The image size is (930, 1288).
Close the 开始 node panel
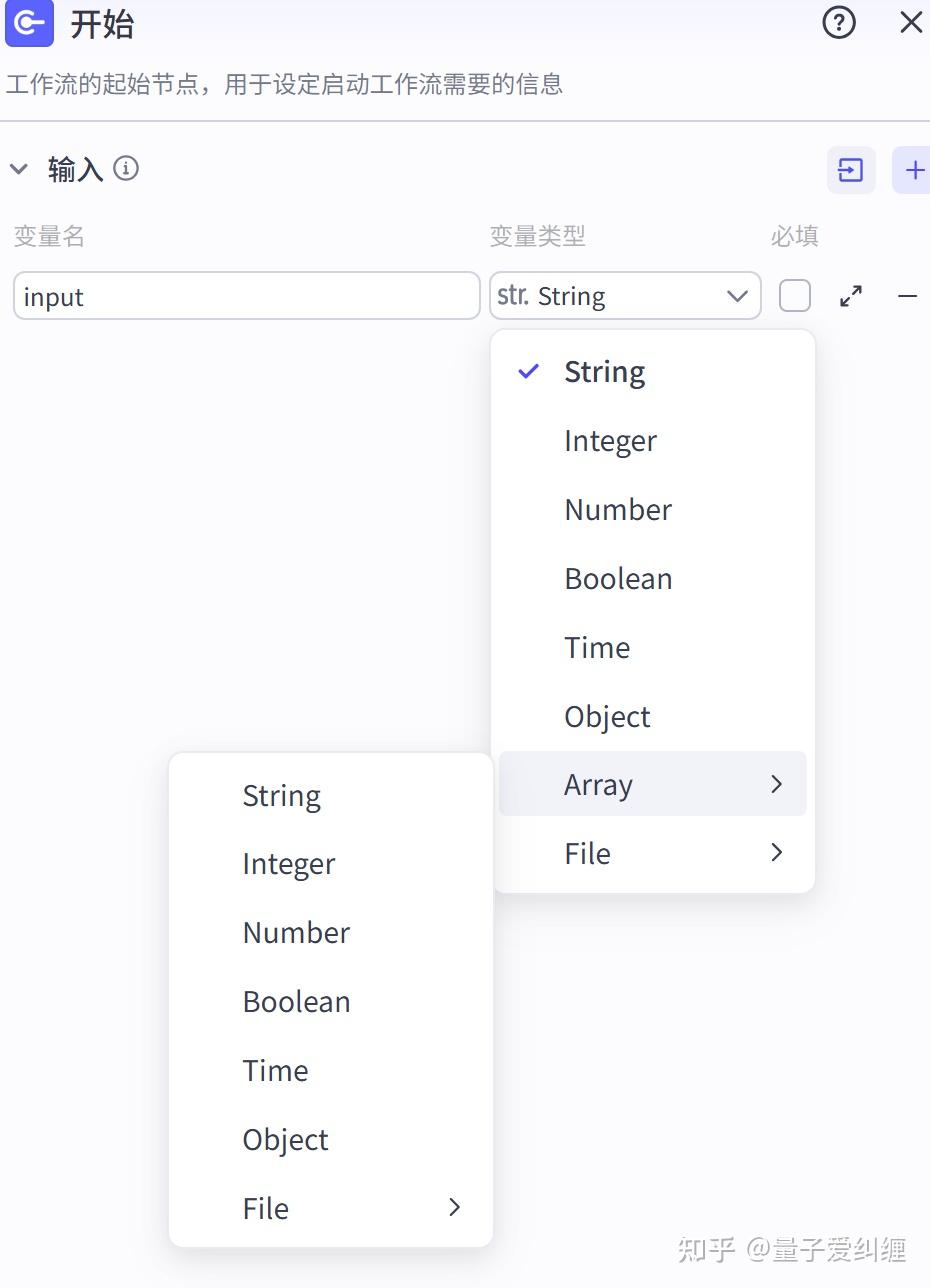910,22
